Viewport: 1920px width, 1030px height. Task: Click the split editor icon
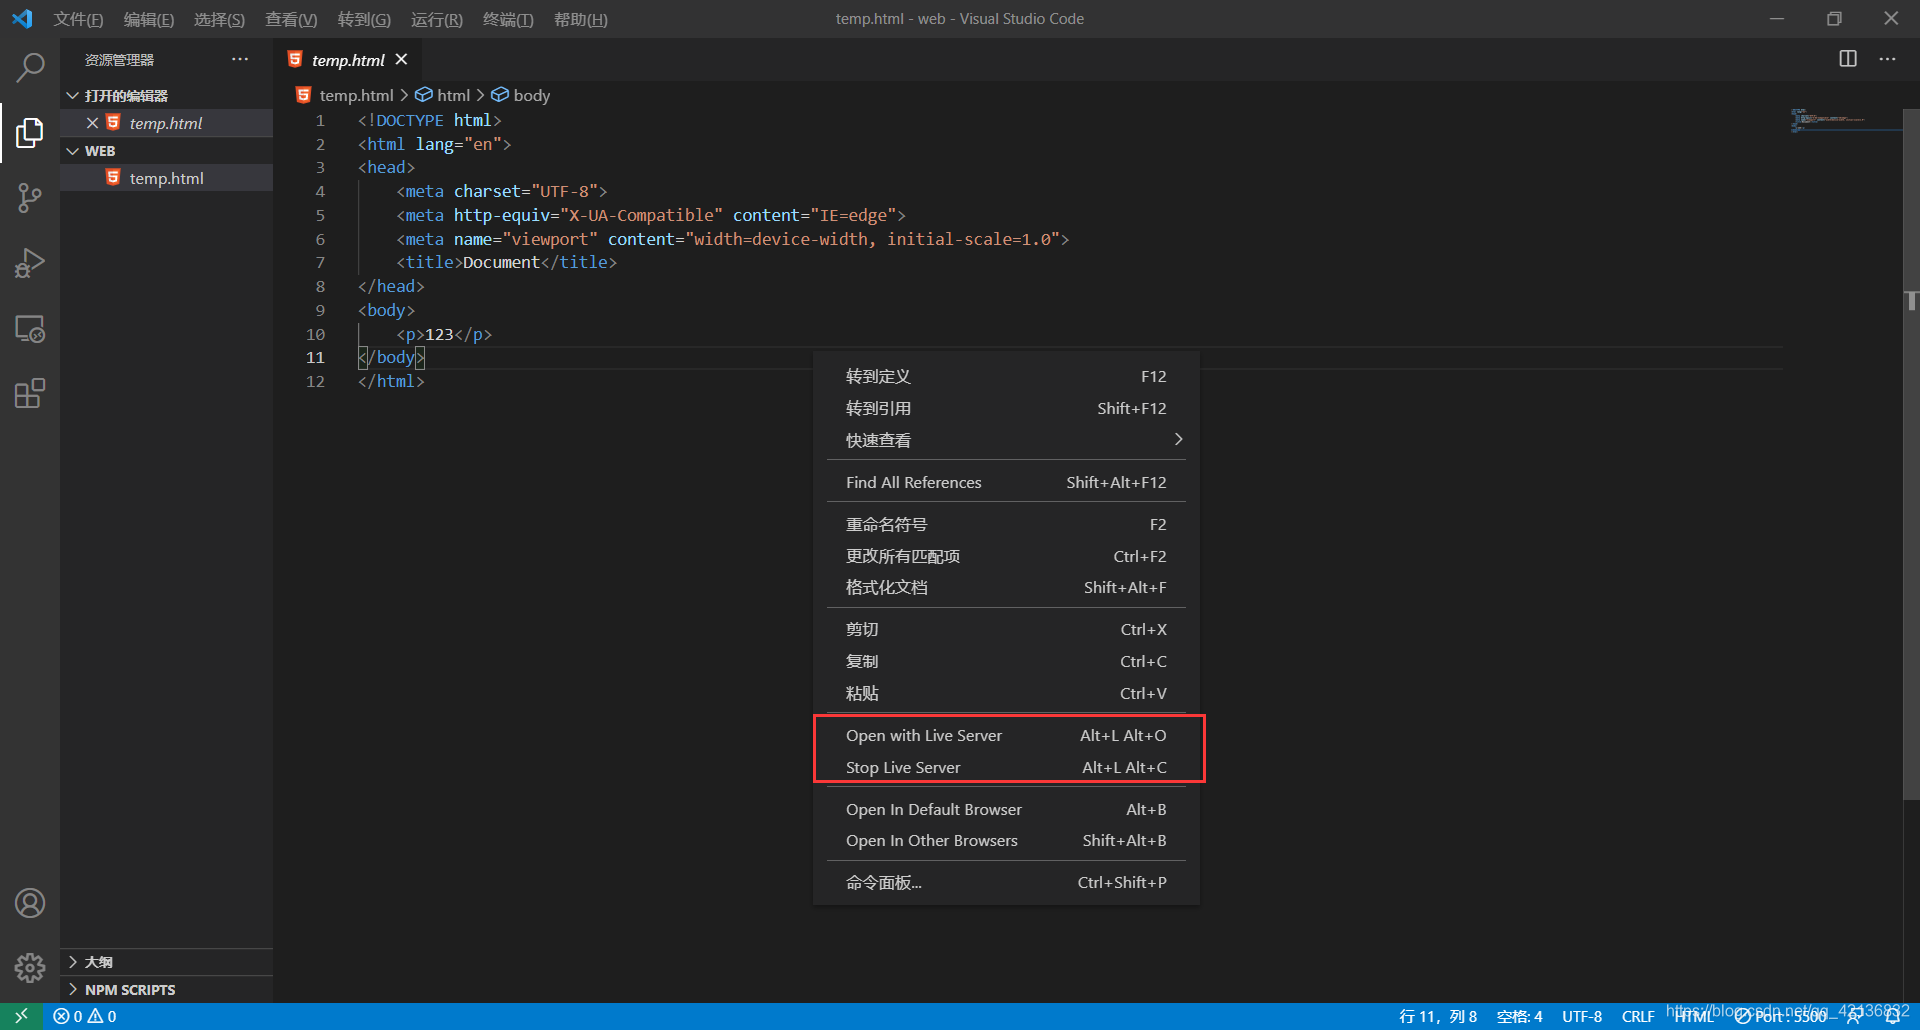tap(1848, 59)
